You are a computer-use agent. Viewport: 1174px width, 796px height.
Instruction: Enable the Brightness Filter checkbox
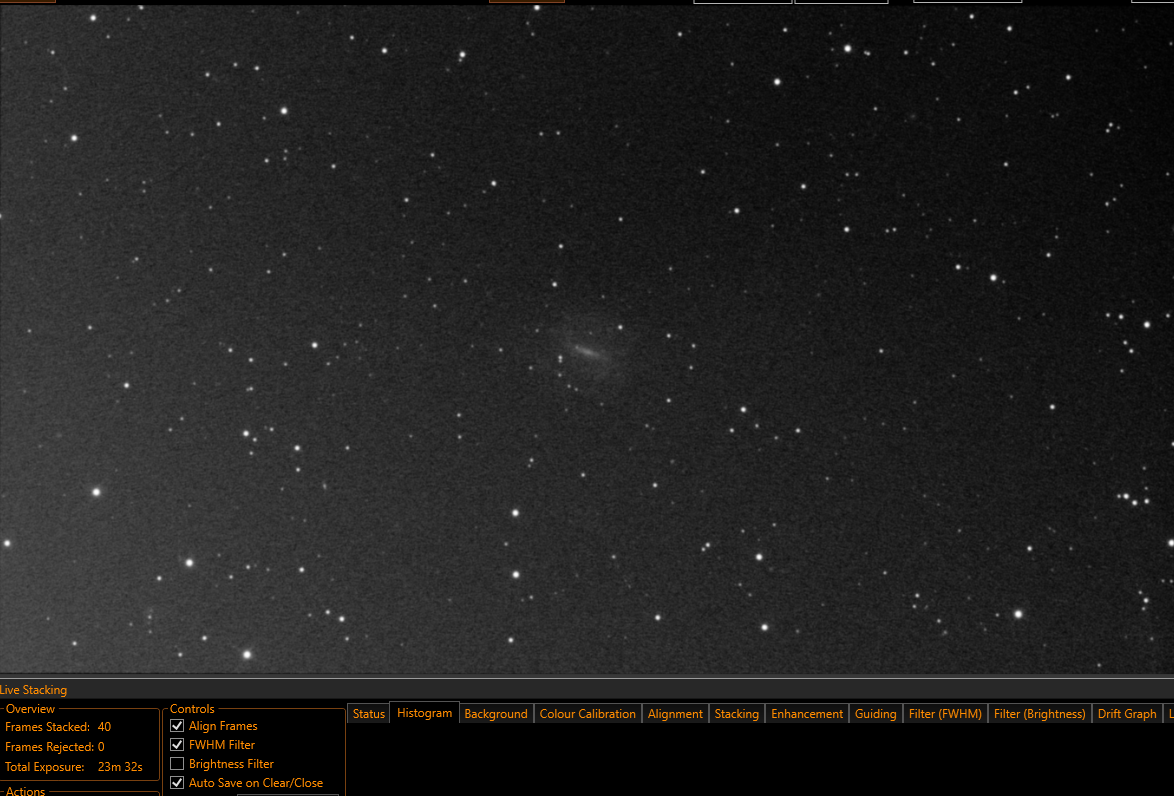click(177, 764)
